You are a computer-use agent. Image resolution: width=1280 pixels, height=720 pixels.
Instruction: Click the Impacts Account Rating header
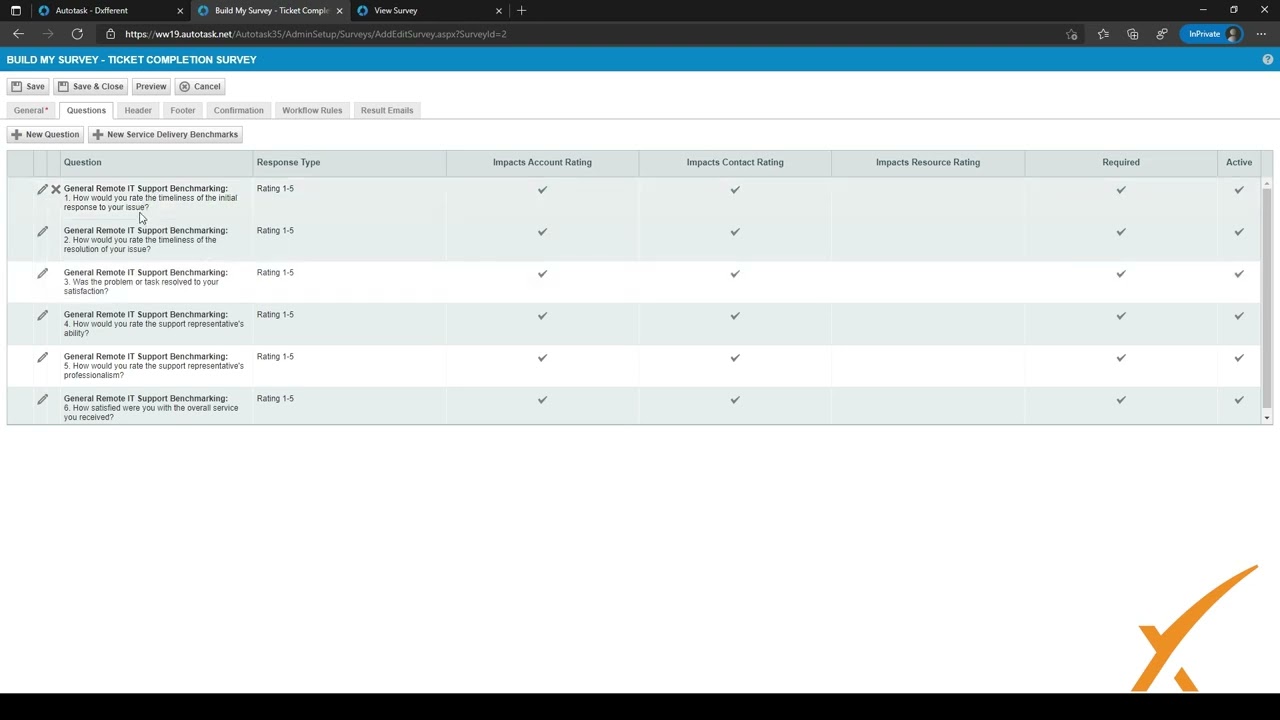[x=542, y=162]
